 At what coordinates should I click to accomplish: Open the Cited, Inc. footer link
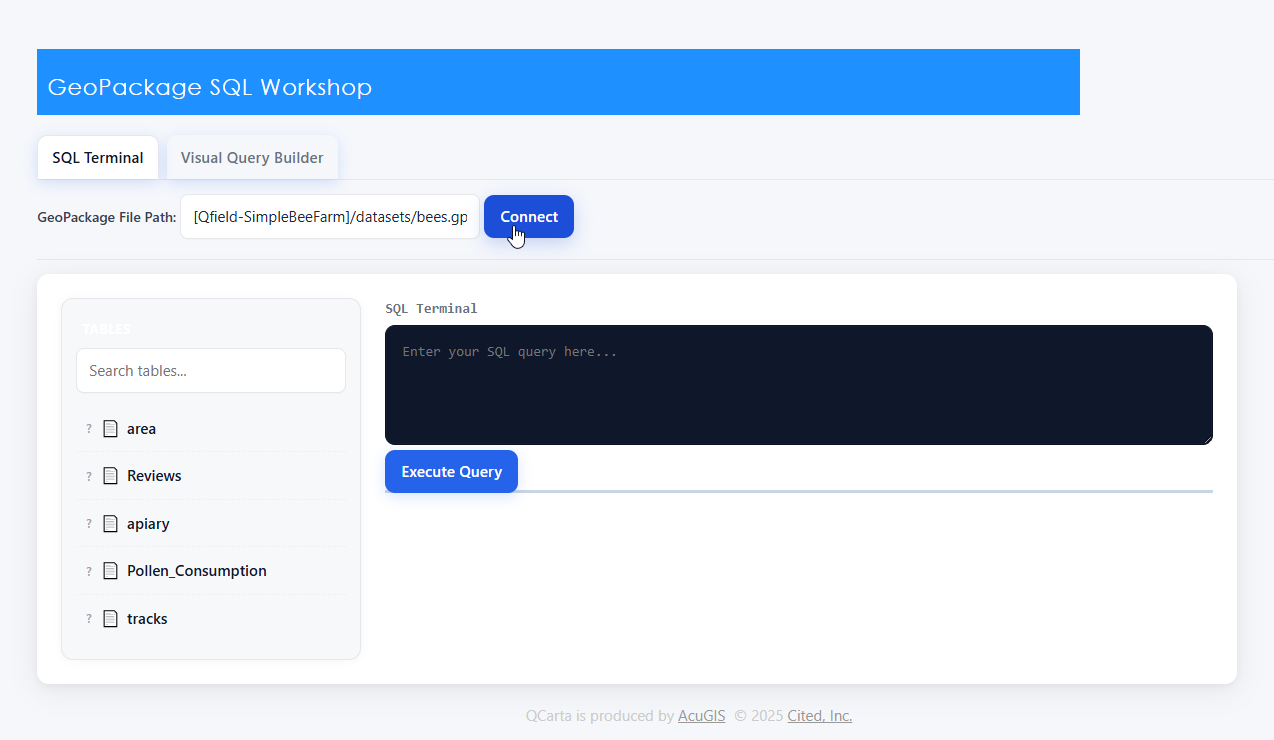[820, 716]
